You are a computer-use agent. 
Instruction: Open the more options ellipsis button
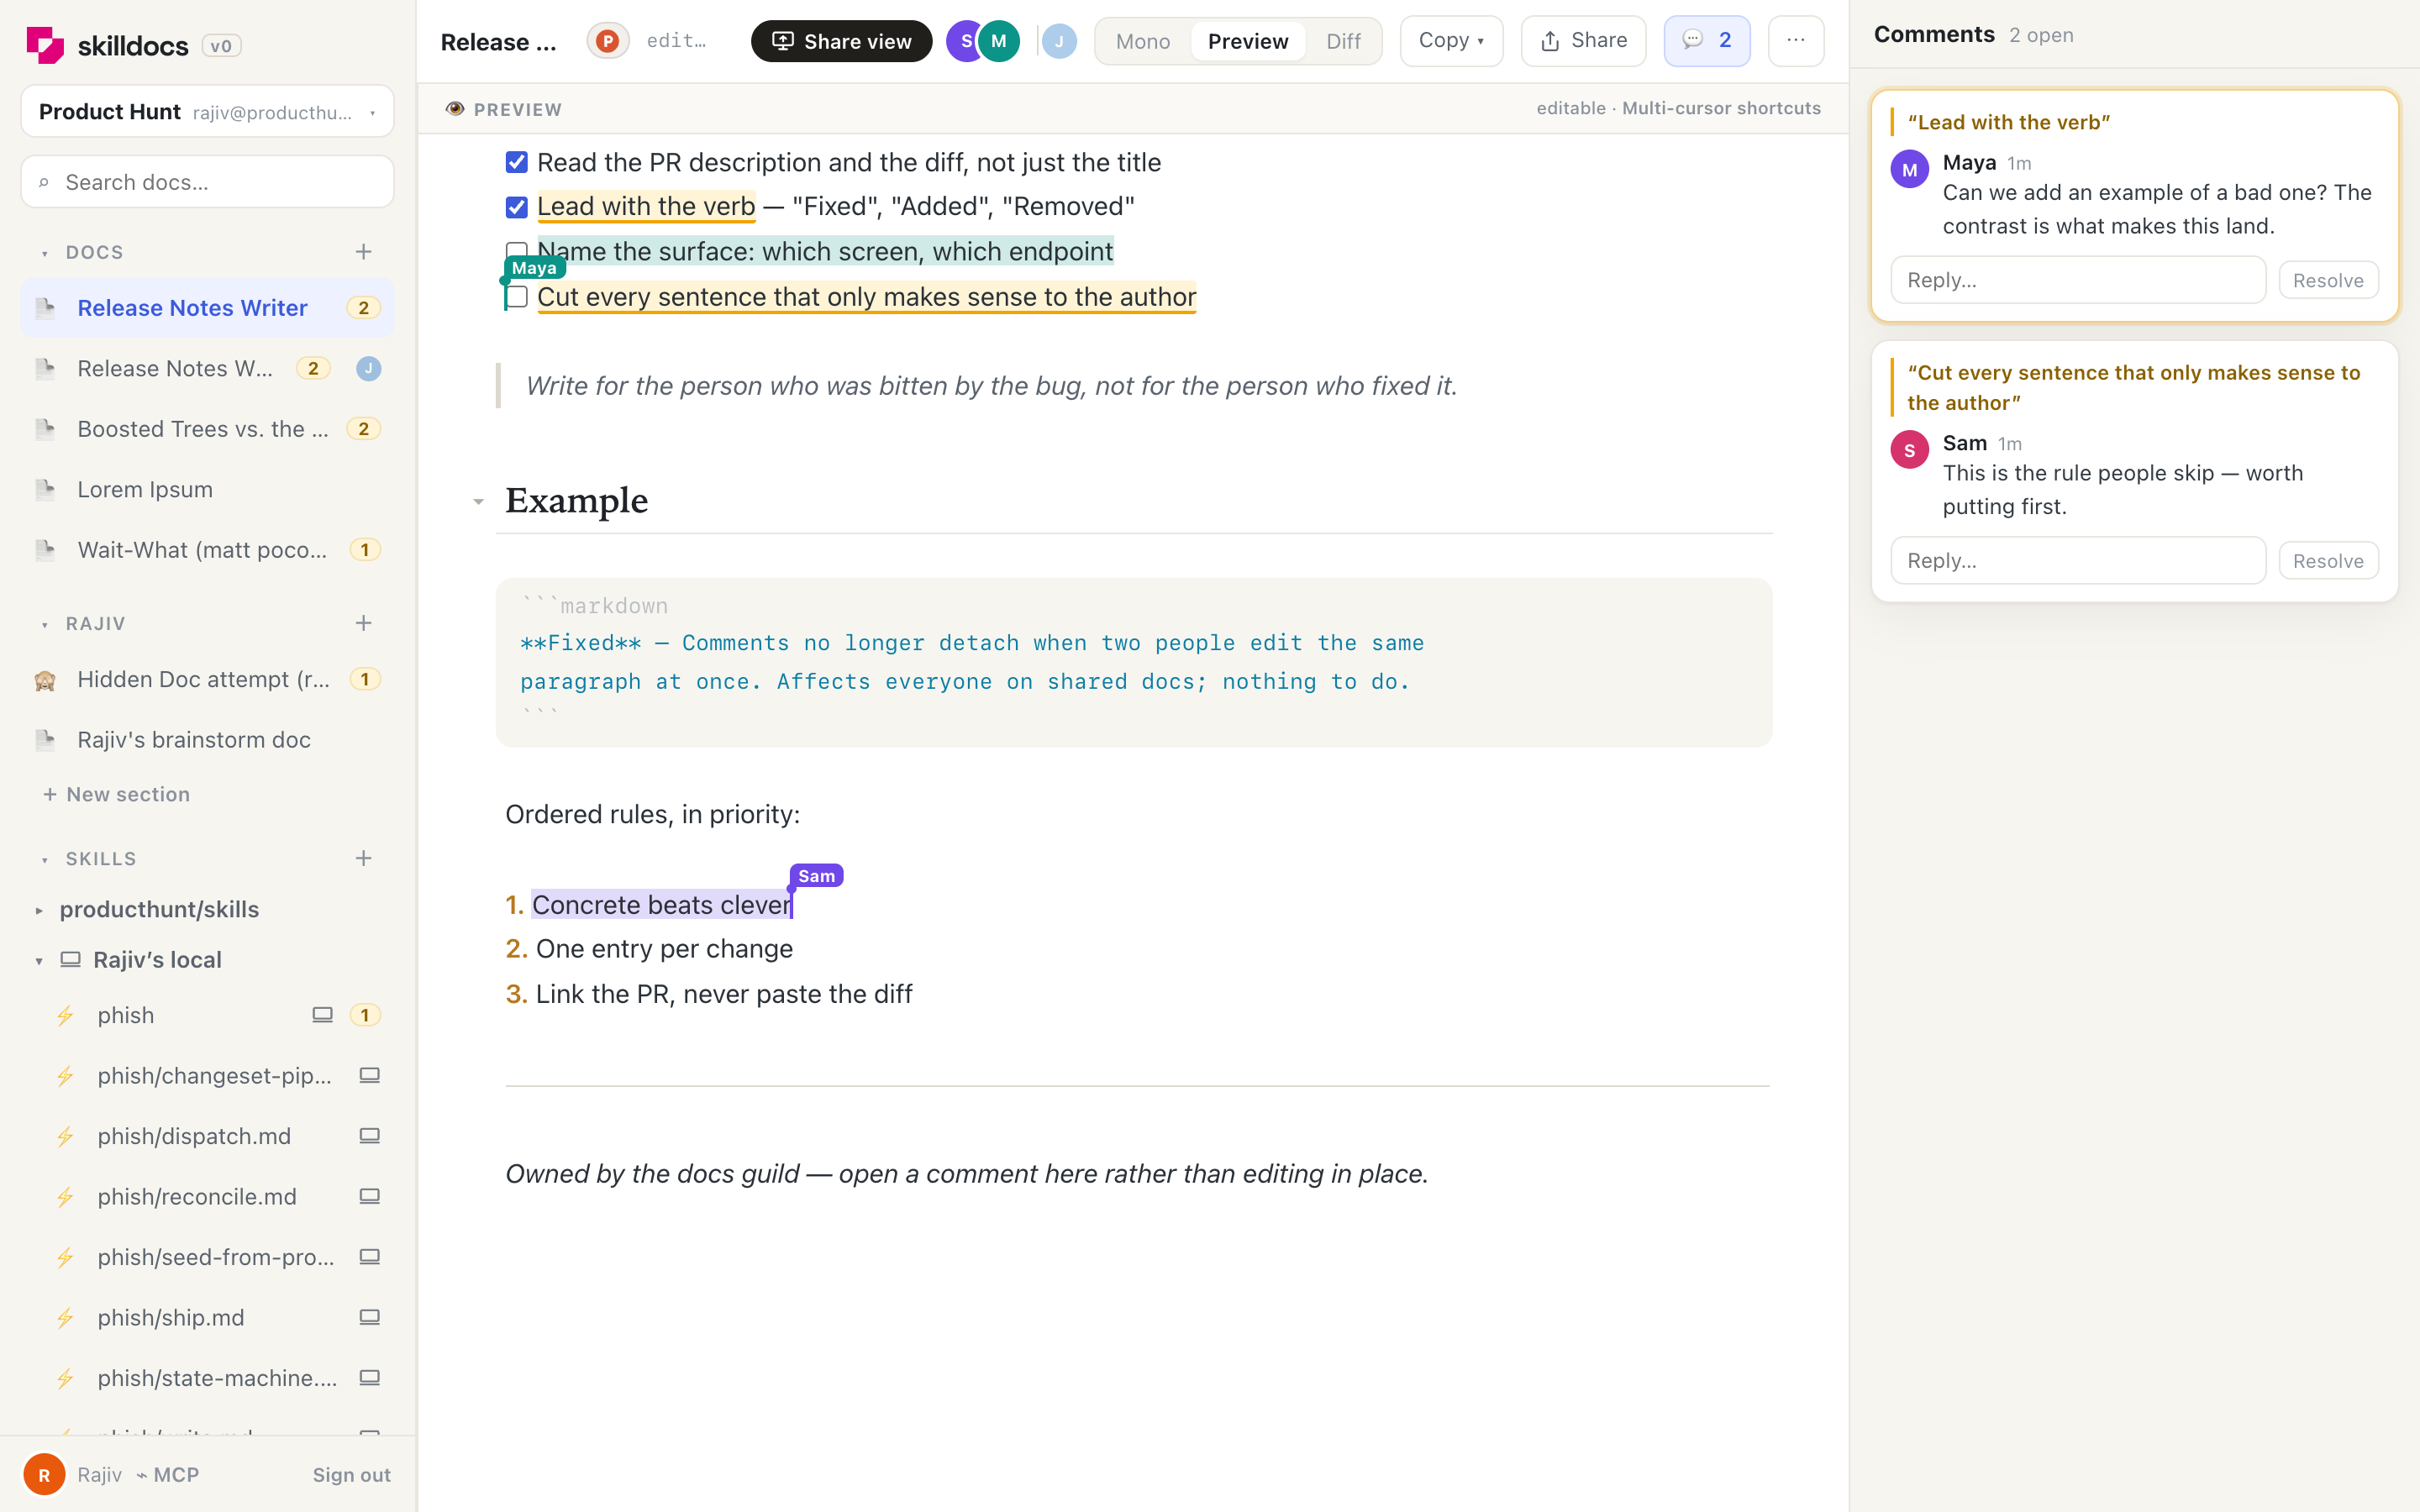(1796, 41)
